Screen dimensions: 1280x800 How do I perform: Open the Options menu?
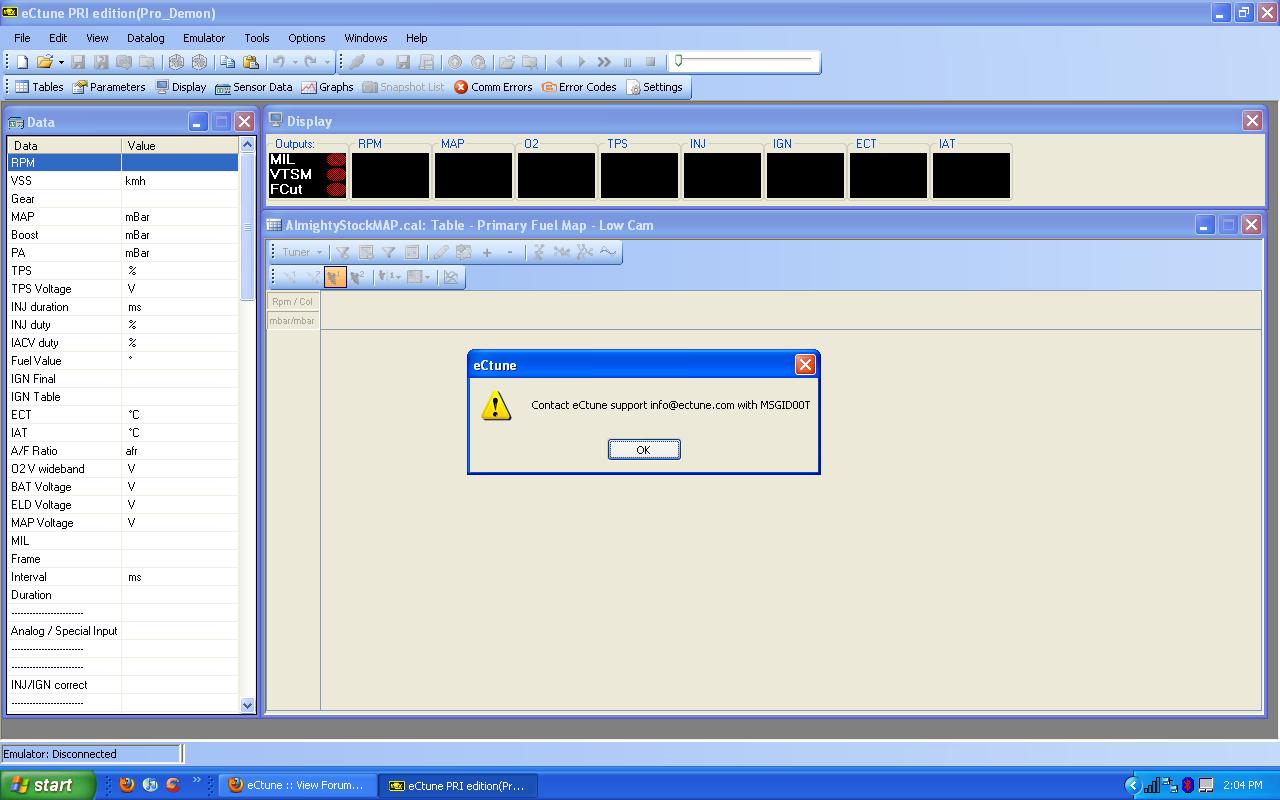(307, 38)
